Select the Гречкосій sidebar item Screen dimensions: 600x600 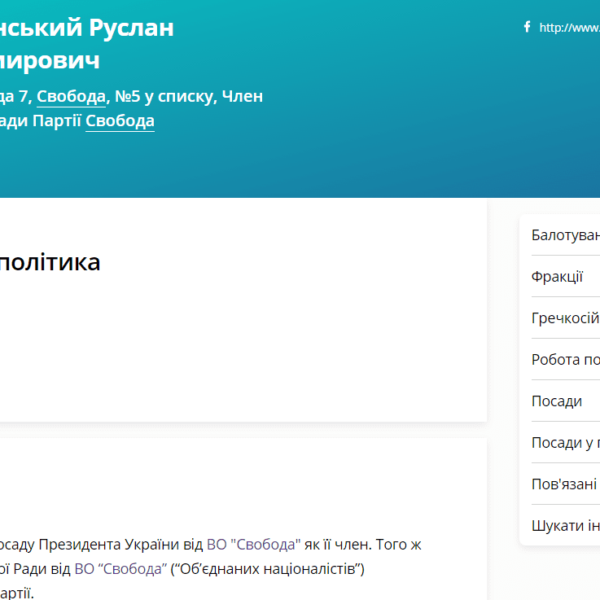(x=566, y=318)
